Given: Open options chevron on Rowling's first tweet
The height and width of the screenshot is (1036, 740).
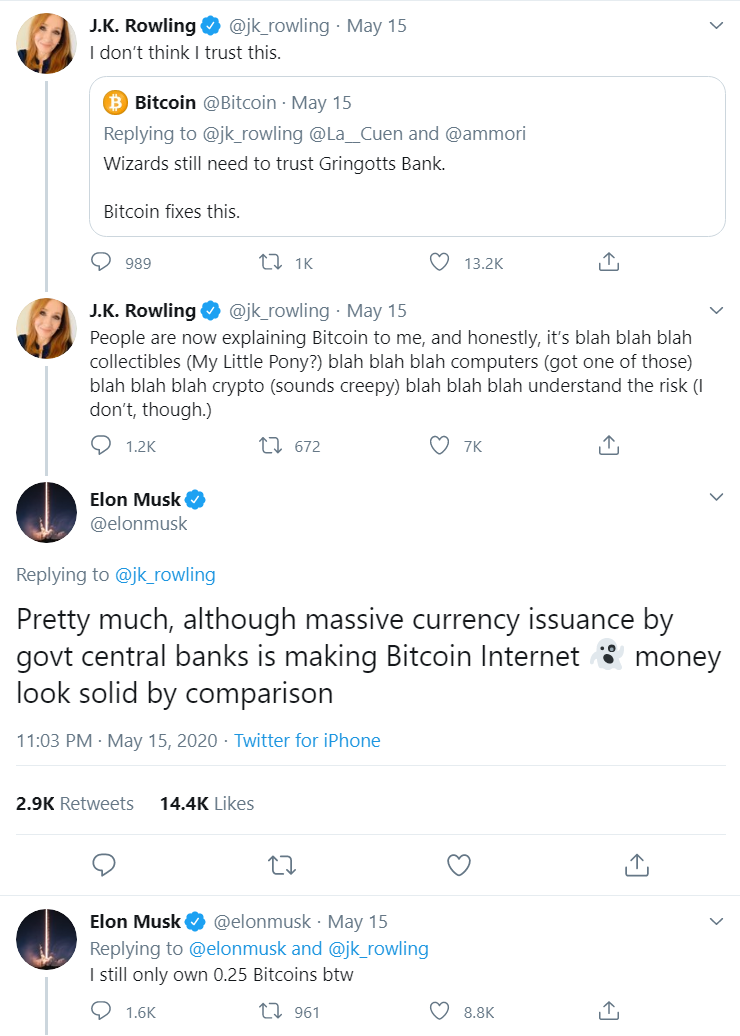Looking at the screenshot, I should (x=716, y=27).
